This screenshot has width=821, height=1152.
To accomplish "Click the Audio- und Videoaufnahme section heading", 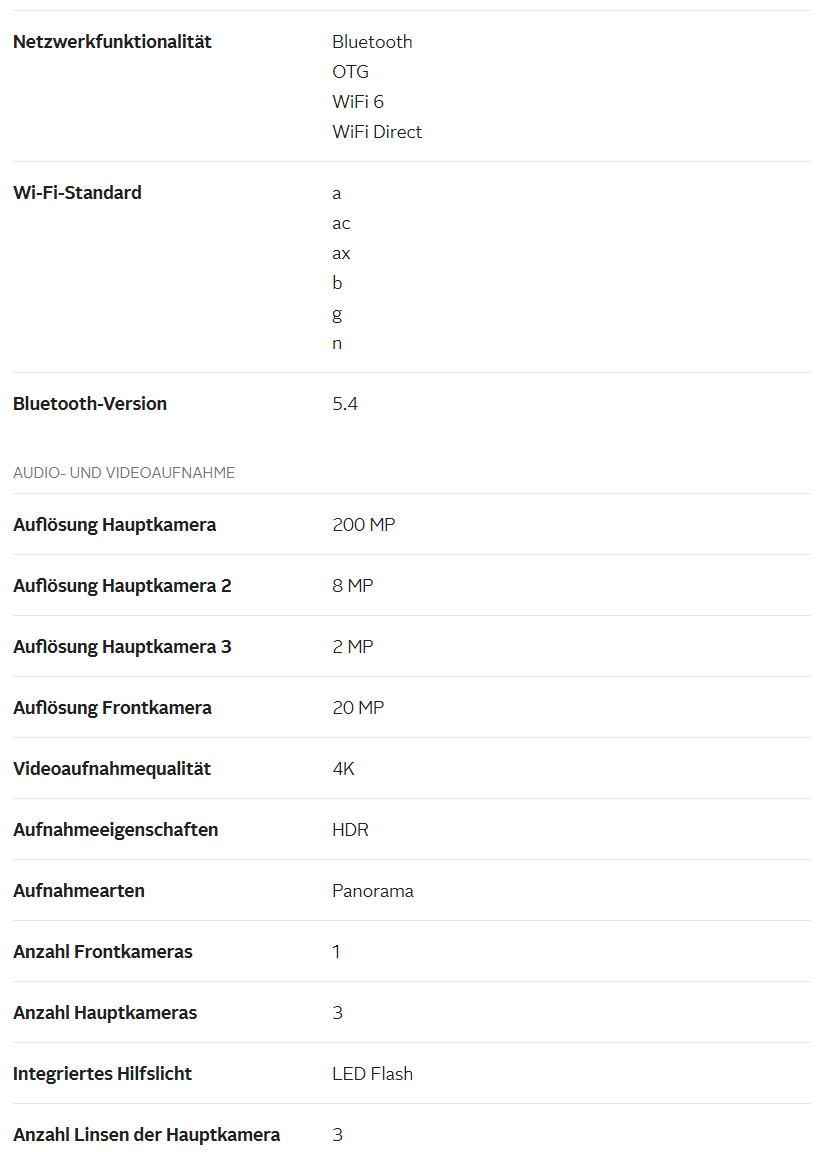I will pos(124,472).
